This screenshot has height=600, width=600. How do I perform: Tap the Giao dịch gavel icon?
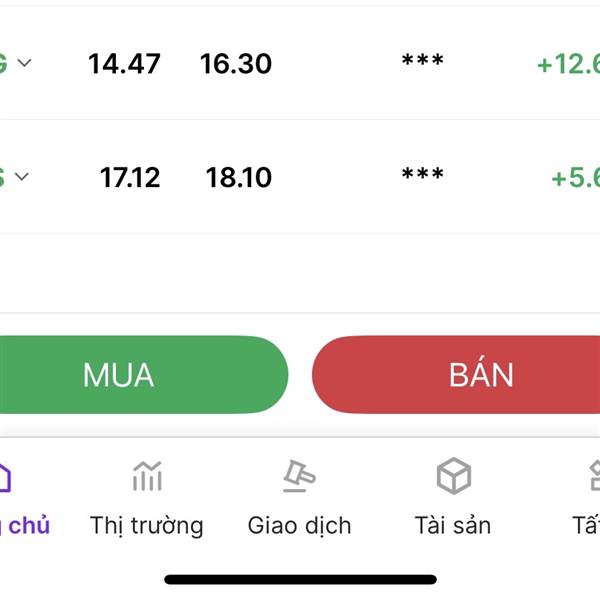[299, 477]
